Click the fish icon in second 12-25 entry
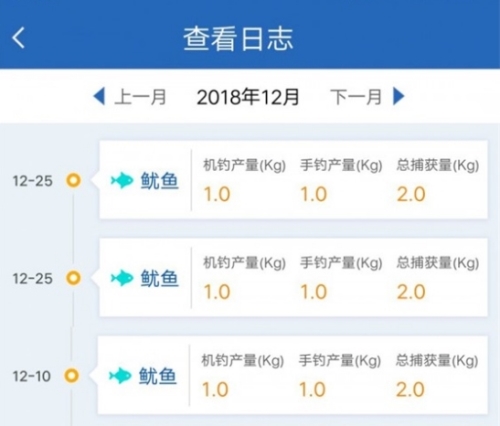The image size is (500, 426). 122,278
